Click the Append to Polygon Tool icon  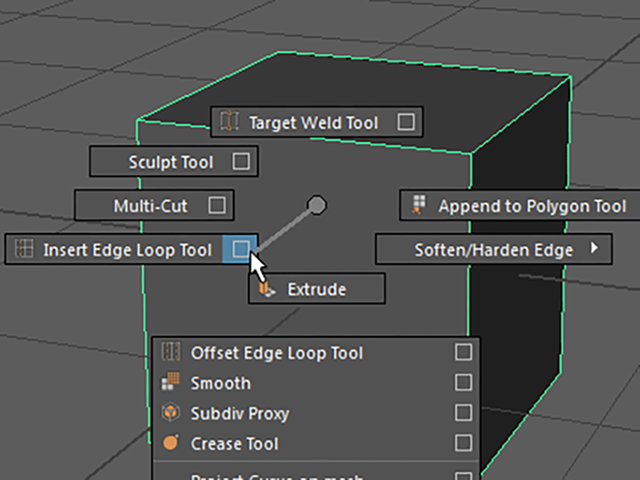coord(419,204)
